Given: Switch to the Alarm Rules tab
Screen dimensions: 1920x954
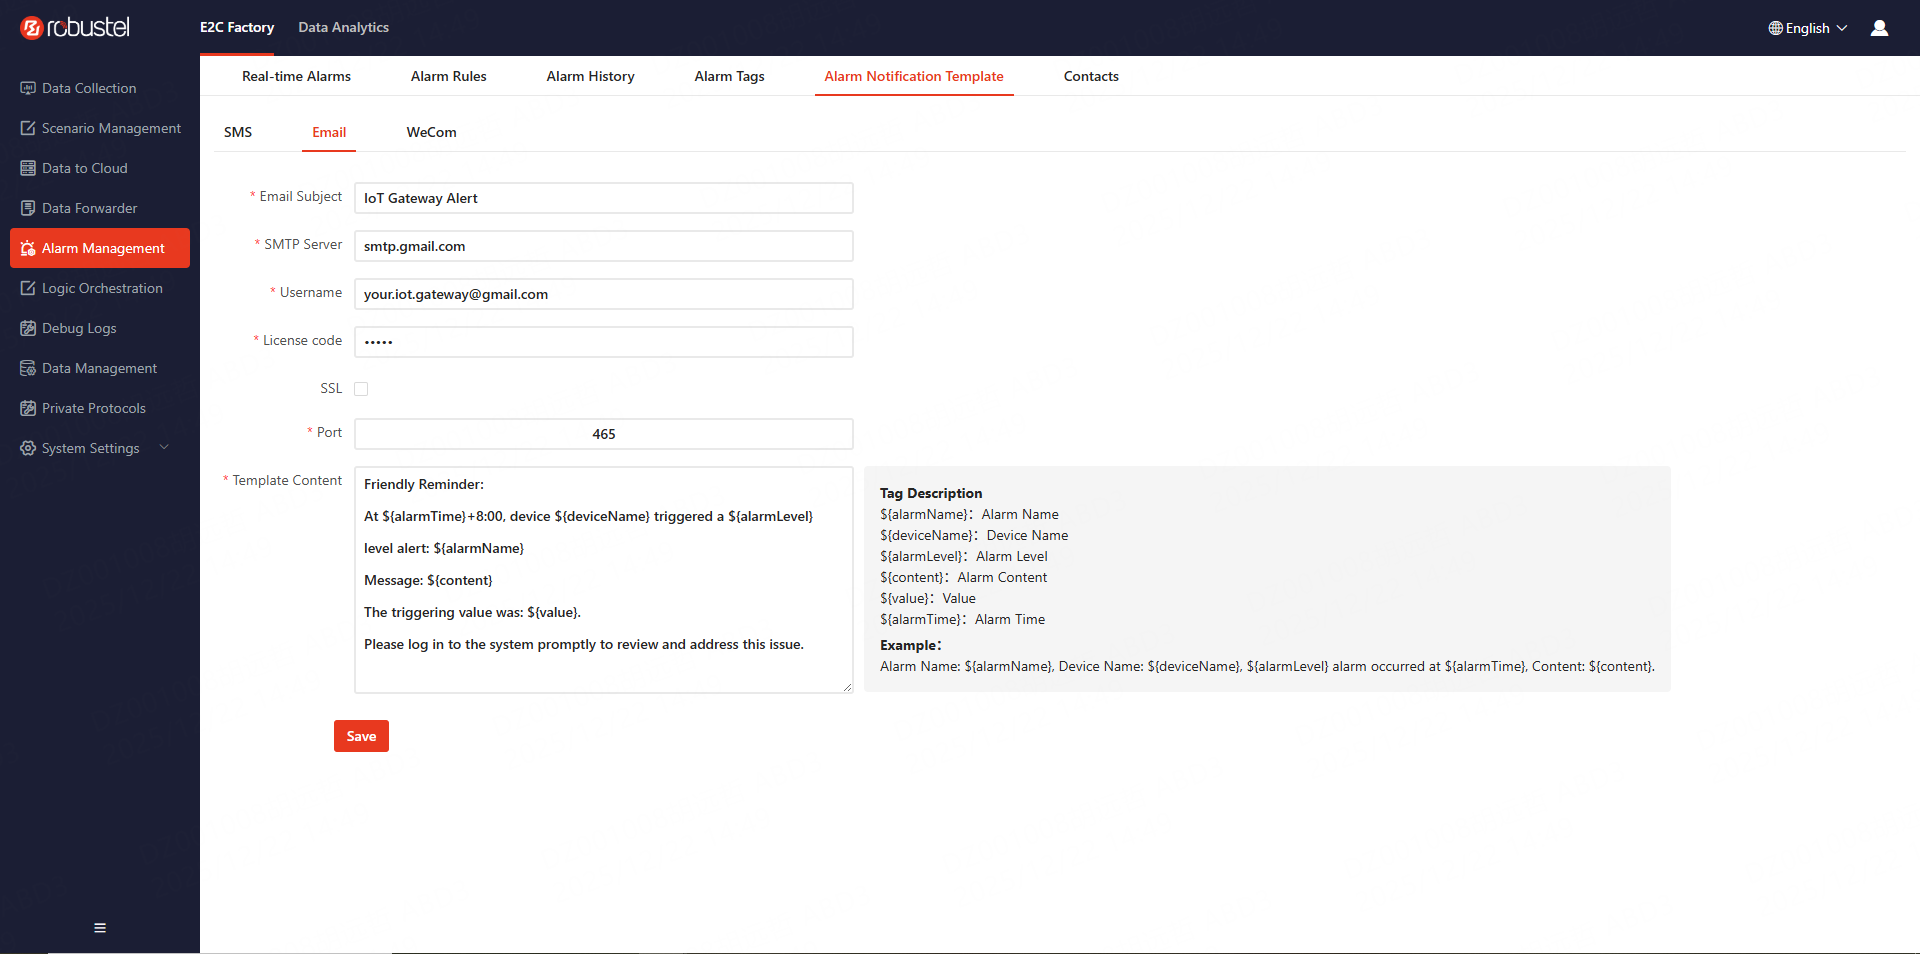Looking at the screenshot, I should 448,76.
